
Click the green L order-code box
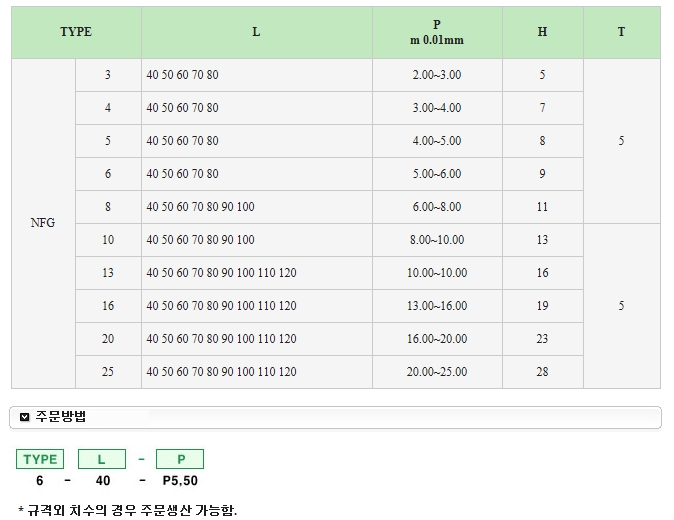click(x=103, y=459)
